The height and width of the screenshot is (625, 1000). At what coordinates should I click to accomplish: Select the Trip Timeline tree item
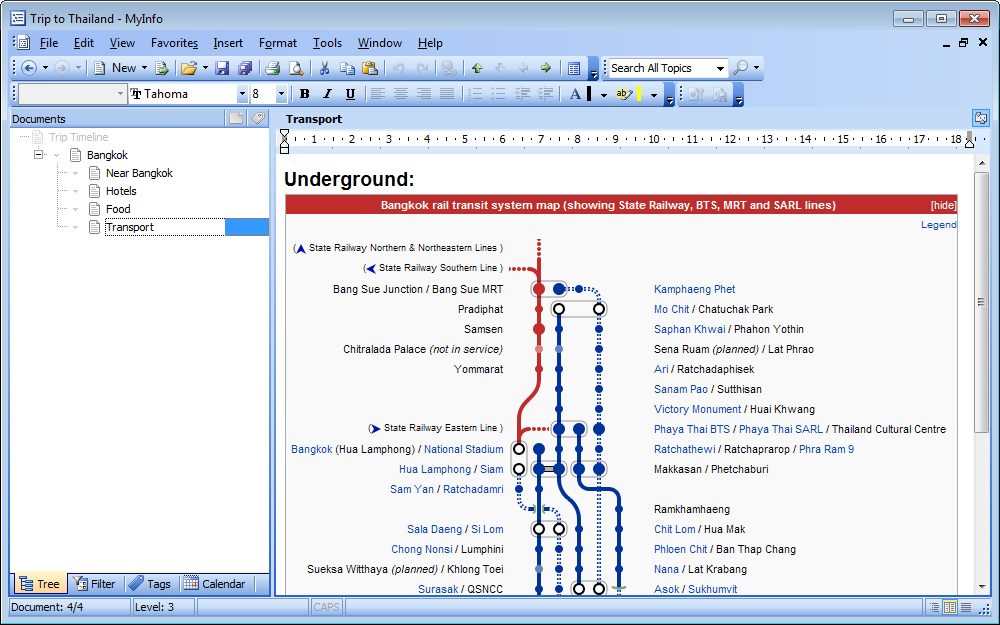(78, 137)
